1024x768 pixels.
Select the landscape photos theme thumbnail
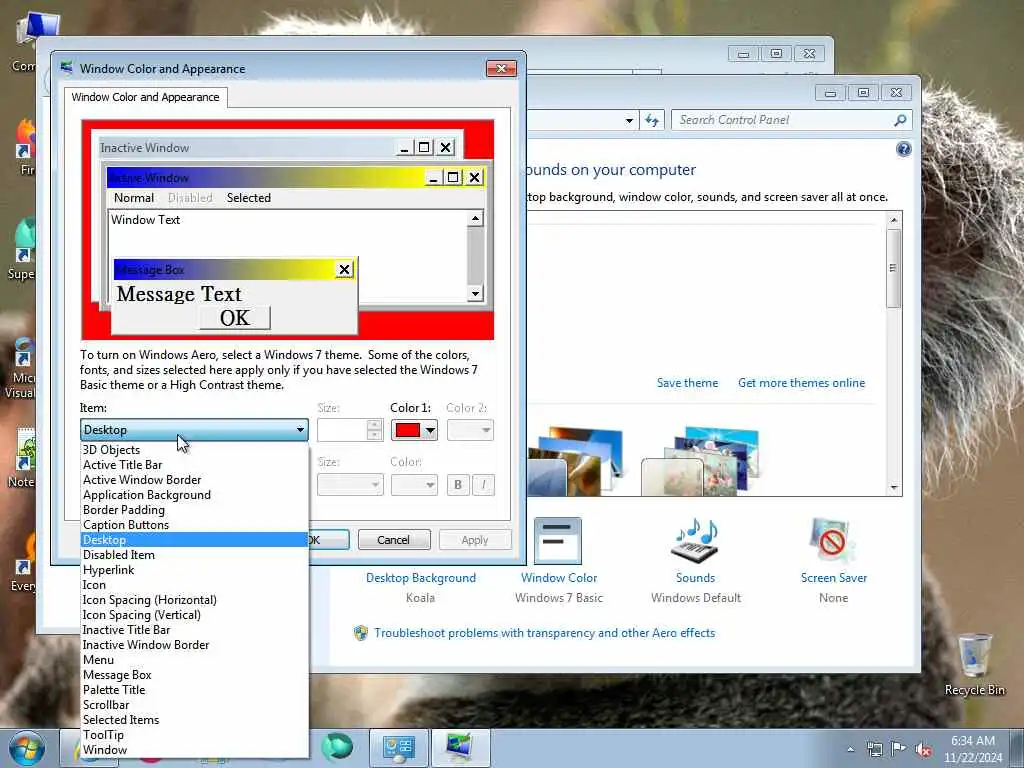click(575, 461)
